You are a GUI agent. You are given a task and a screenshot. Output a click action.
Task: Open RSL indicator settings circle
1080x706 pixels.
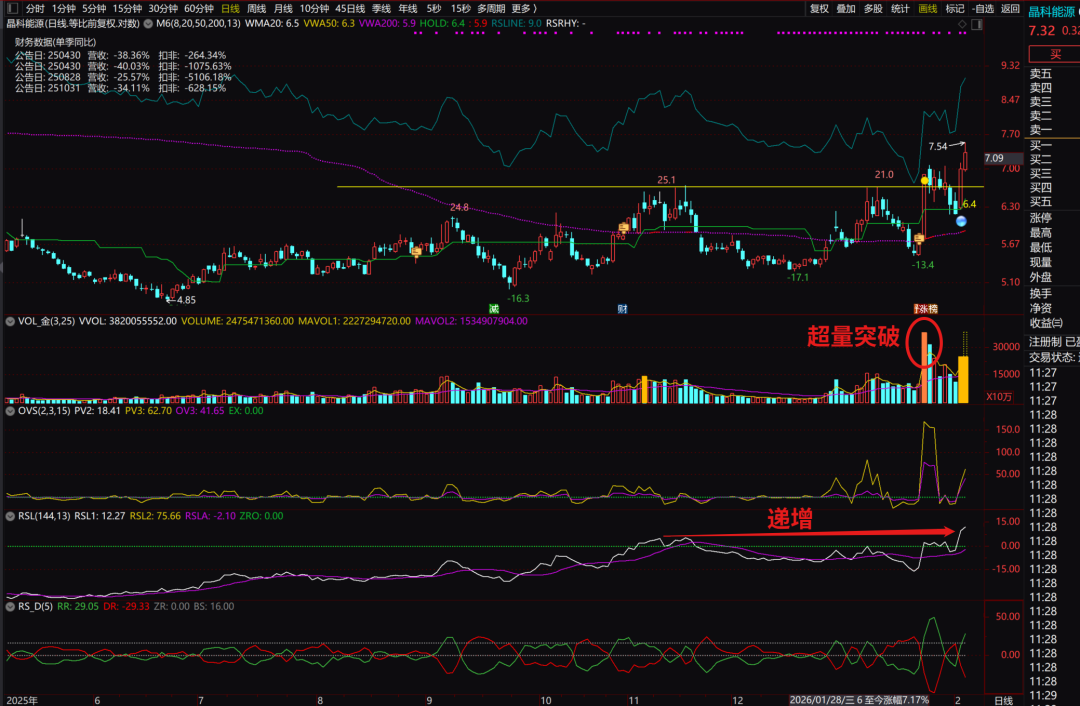point(10,516)
